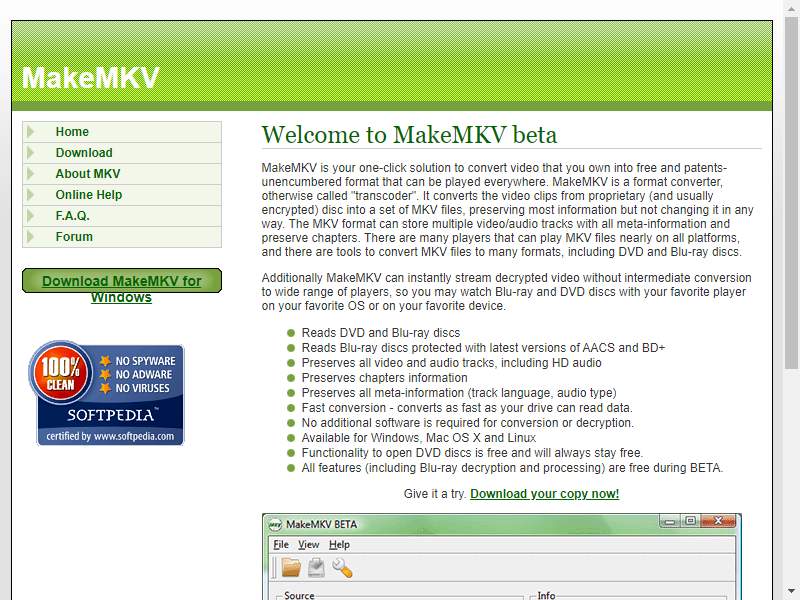
Task: Click 'Preserves all meta-information' bullet line
Action: 459,393
